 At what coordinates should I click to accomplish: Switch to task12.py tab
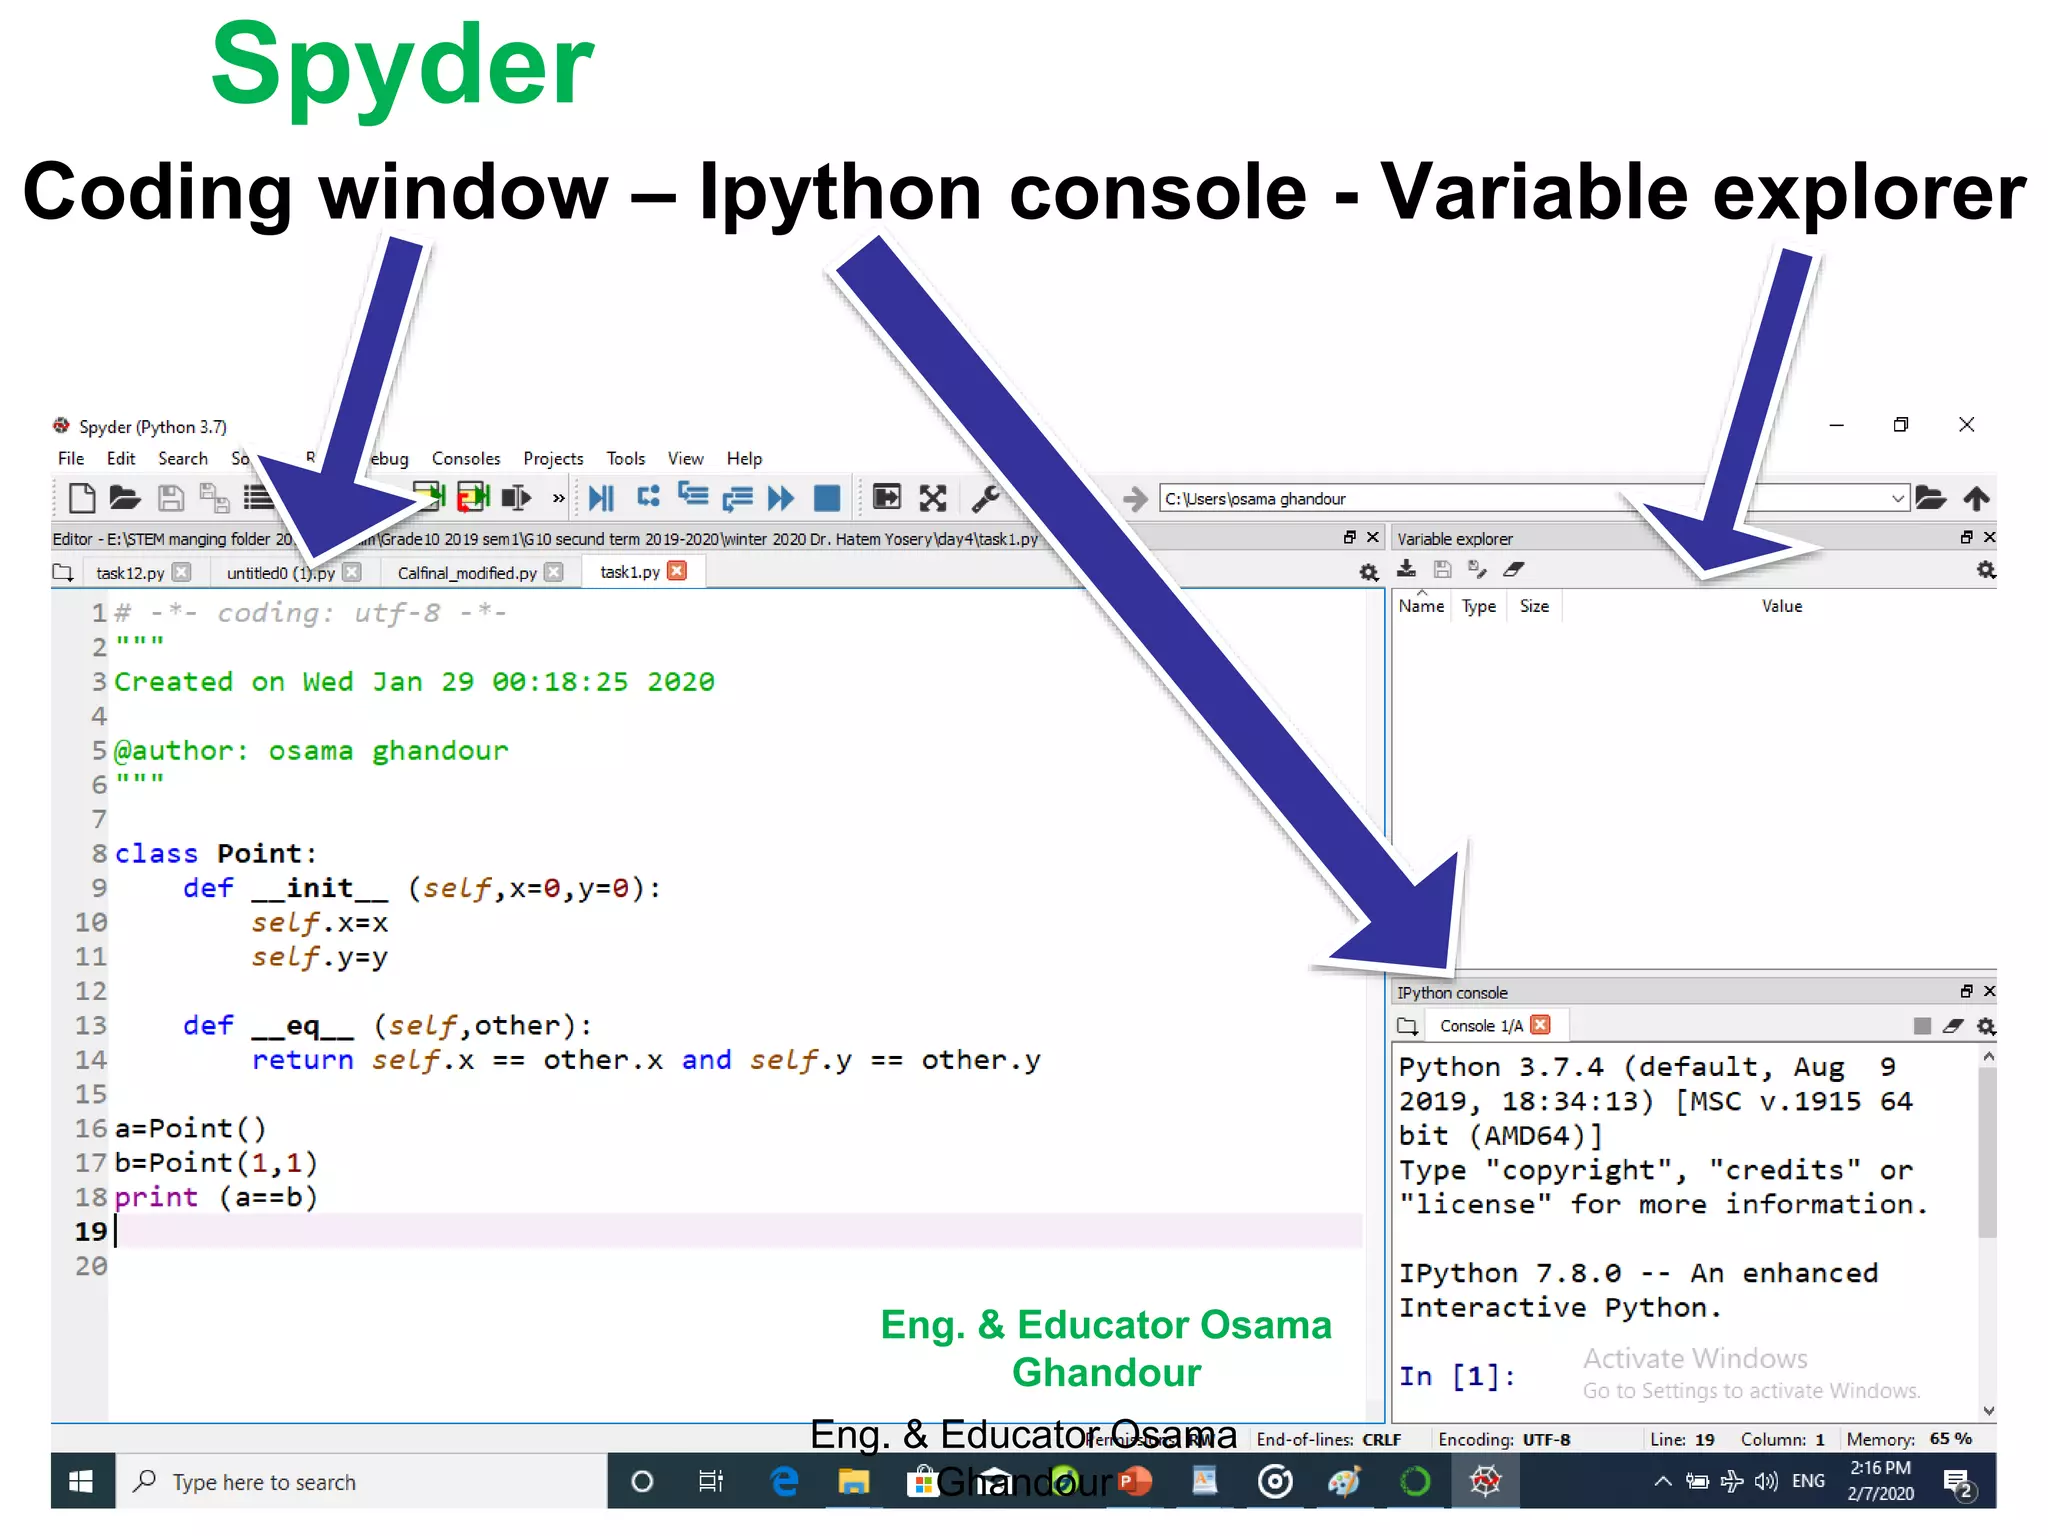[x=130, y=573]
